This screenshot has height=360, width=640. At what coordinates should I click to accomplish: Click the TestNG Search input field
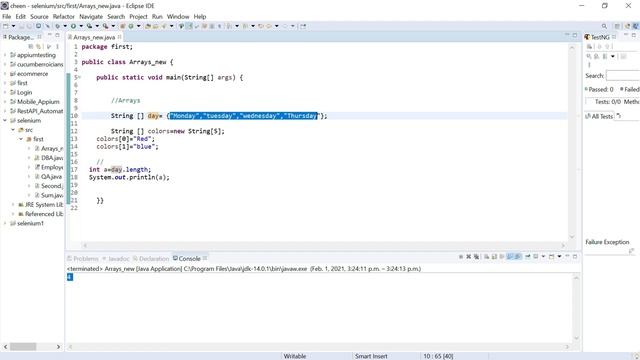point(623,76)
